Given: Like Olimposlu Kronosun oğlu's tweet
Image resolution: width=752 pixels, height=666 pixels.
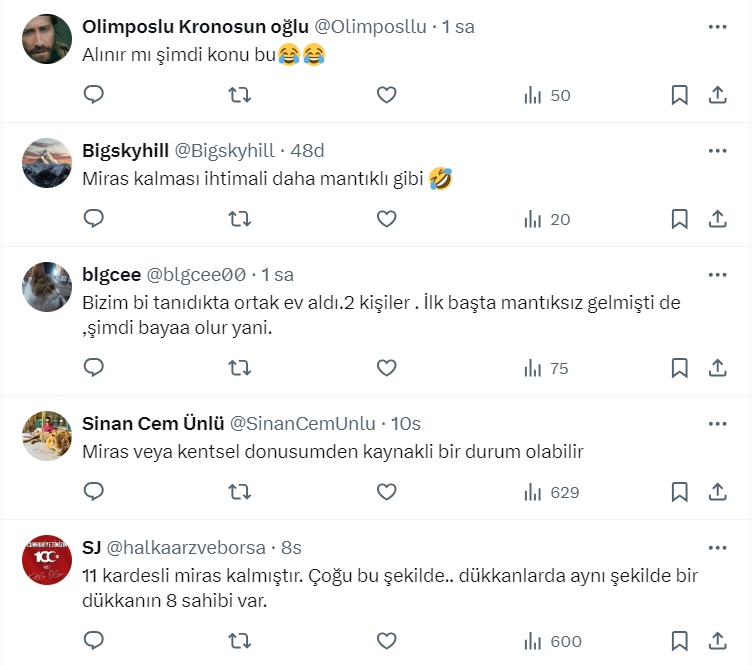Looking at the screenshot, I should click(x=387, y=95).
